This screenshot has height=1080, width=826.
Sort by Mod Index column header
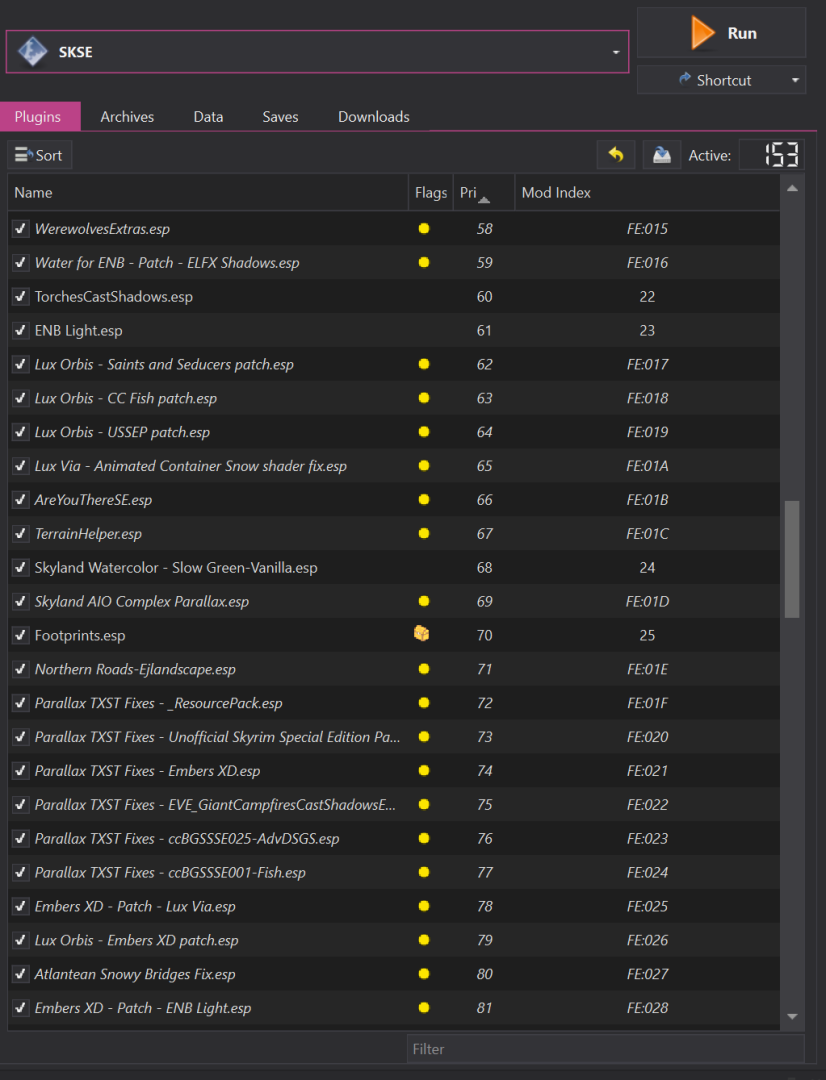[647, 193]
